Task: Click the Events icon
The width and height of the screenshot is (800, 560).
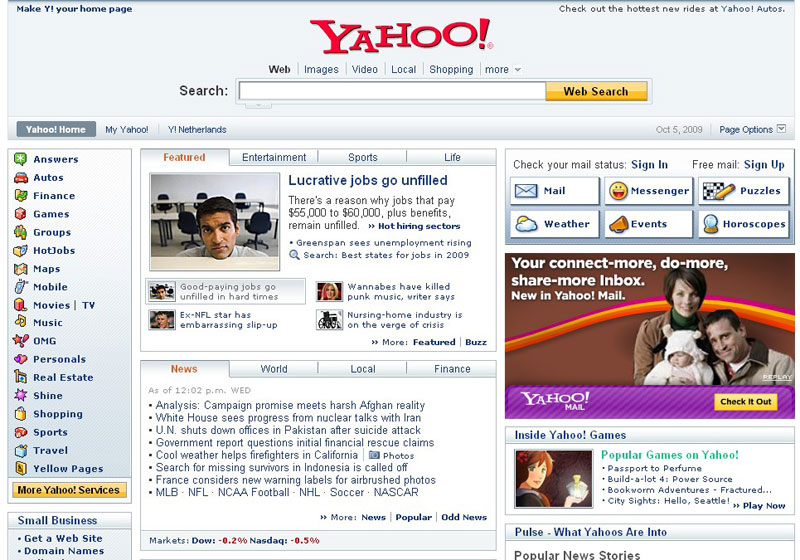Action: pos(618,224)
